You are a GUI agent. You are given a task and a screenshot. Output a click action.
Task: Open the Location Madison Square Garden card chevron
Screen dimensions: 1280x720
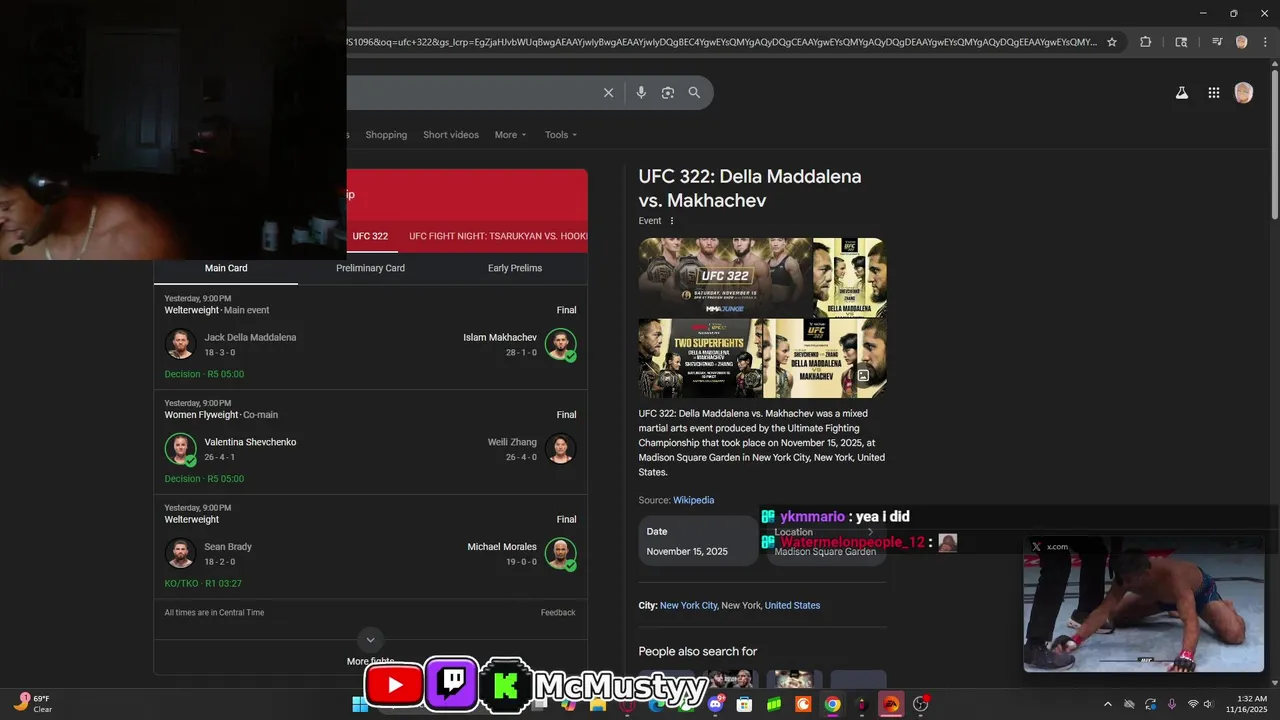tap(870, 532)
